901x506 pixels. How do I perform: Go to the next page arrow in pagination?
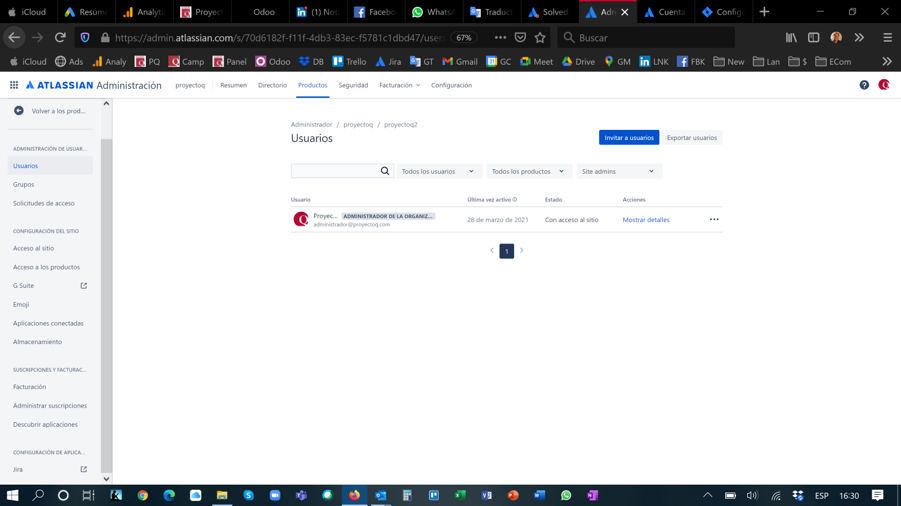pos(522,250)
